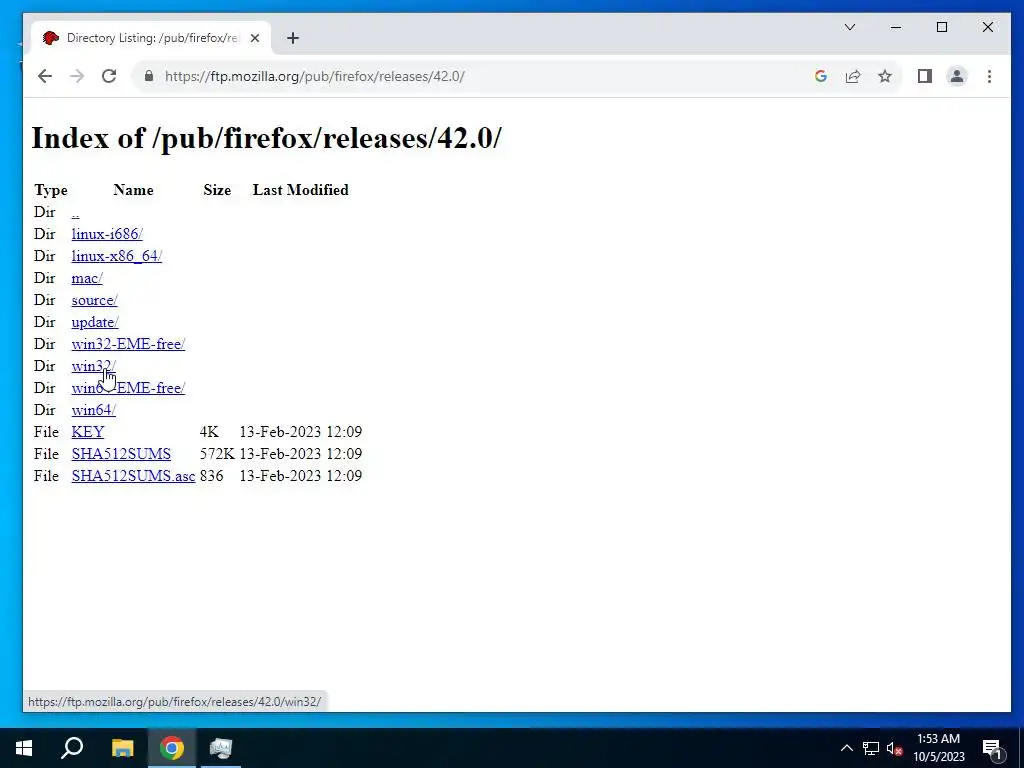Reload the directory listing page
The height and width of the screenshot is (768, 1024).
tap(109, 76)
